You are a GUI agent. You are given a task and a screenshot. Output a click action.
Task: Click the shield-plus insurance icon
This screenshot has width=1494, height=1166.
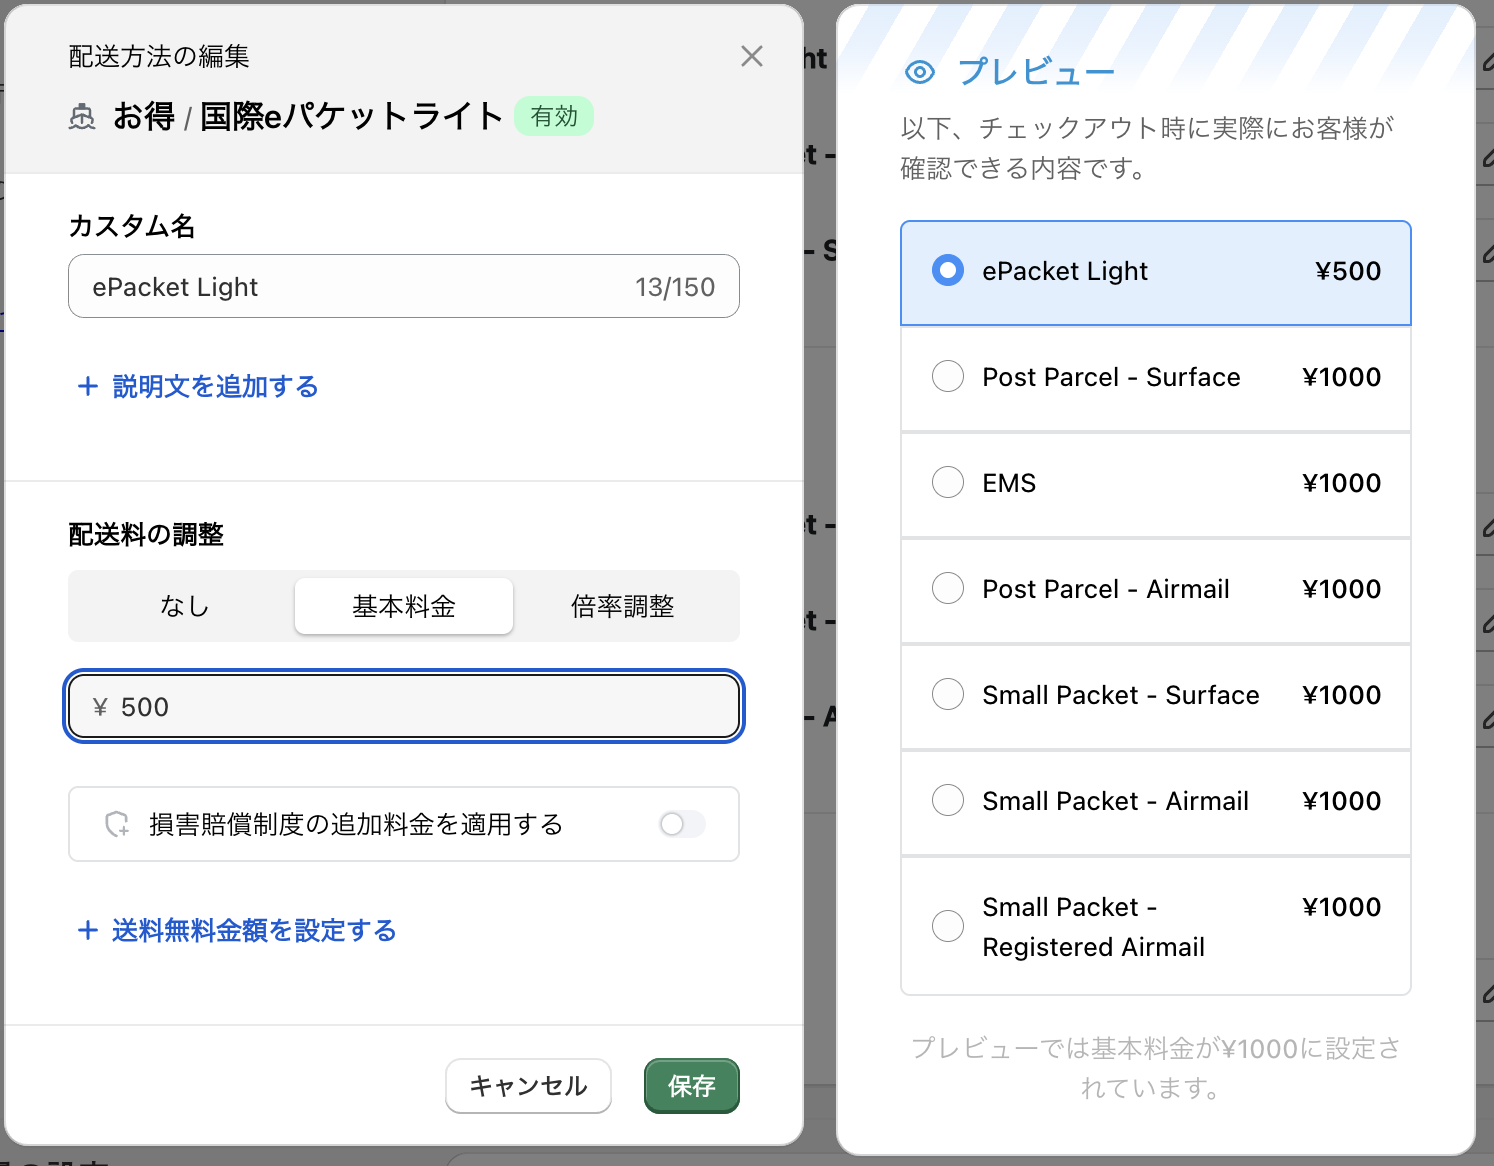click(115, 824)
